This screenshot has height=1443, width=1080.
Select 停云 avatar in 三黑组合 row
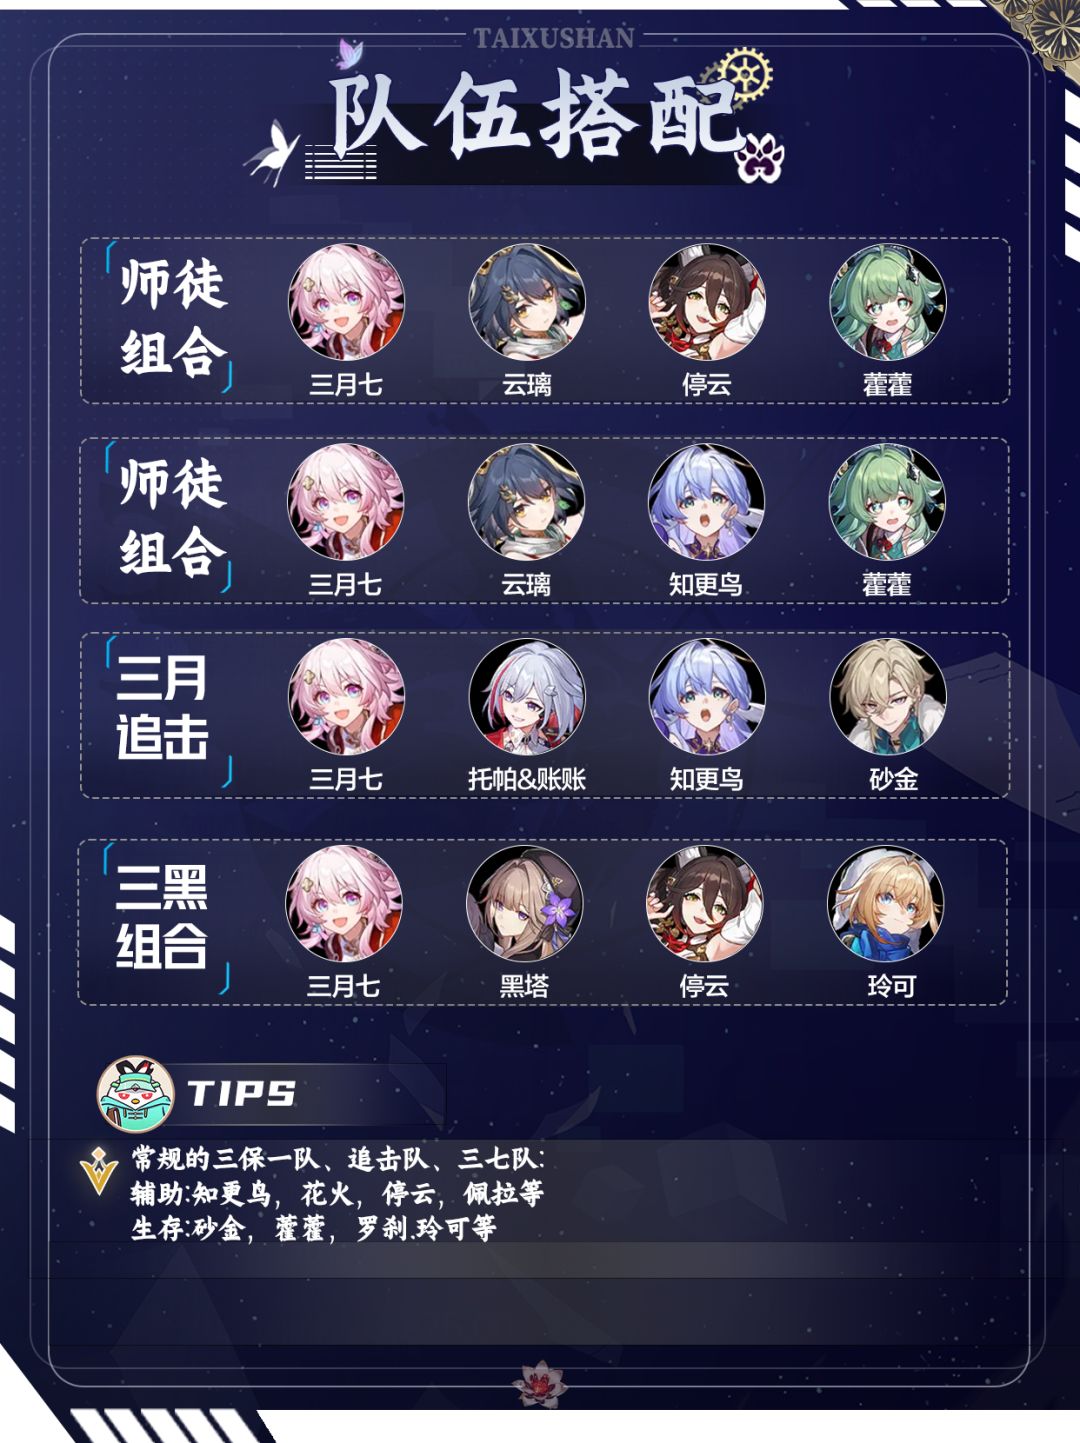[x=704, y=904]
